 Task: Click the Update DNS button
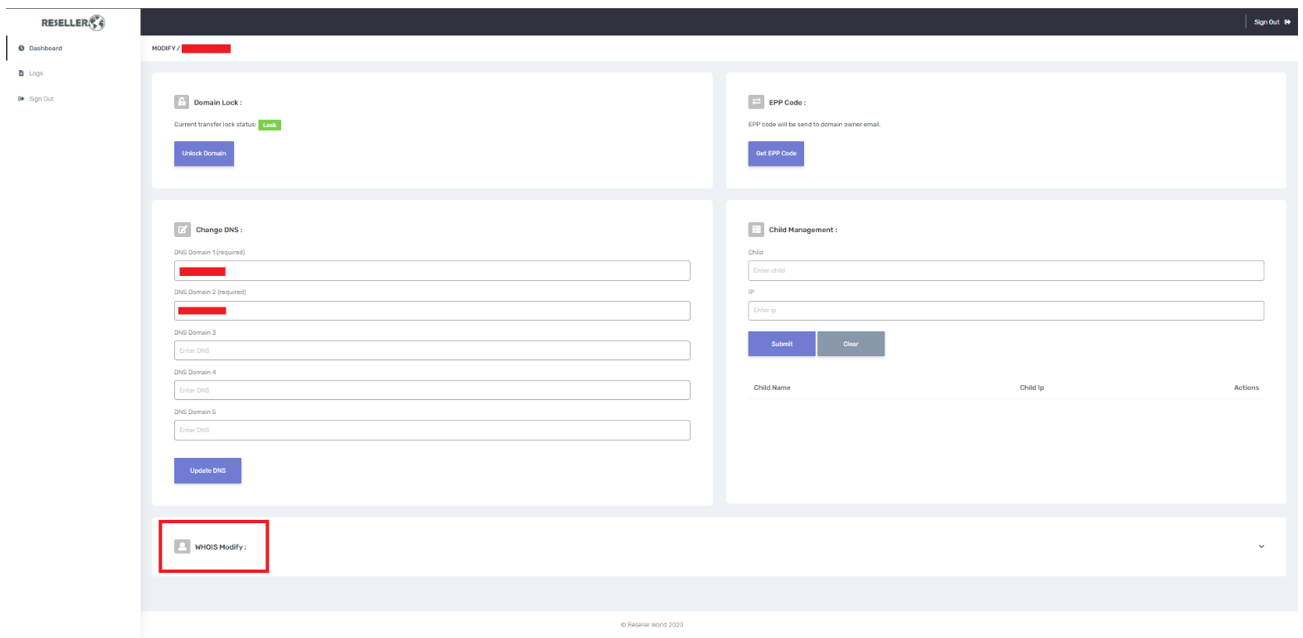click(x=207, y=471)
